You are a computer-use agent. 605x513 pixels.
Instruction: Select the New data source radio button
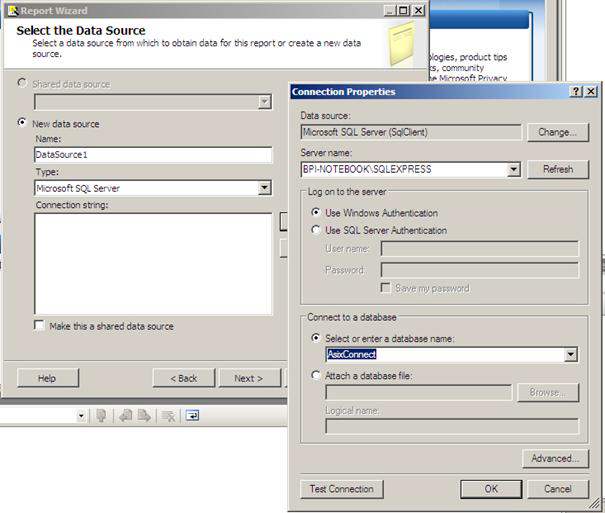22,122
